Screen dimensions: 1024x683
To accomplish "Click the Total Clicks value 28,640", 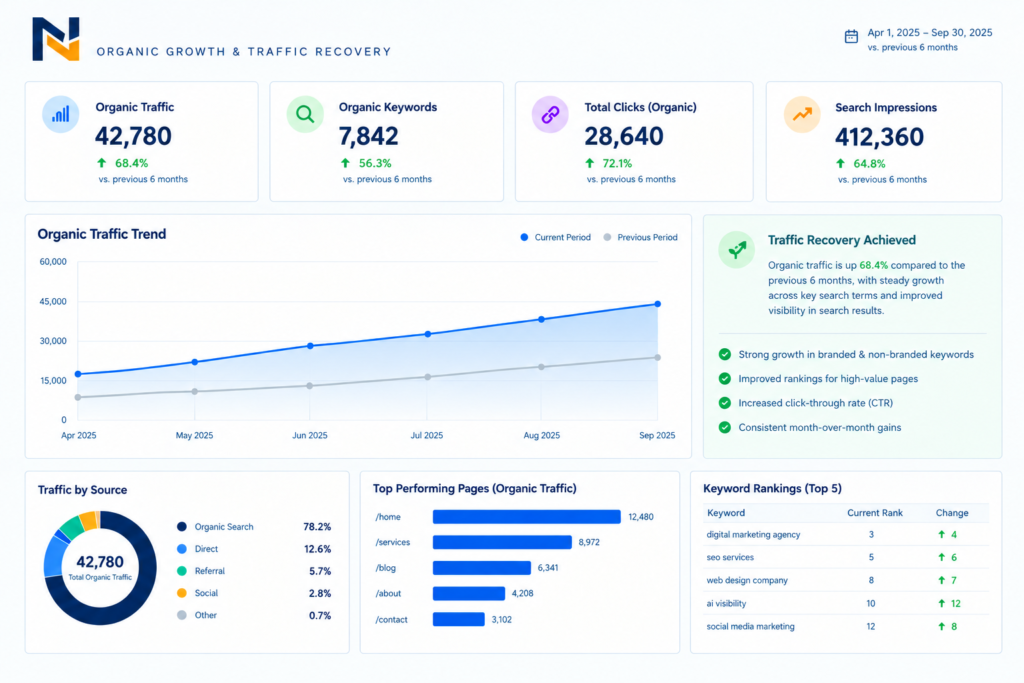I will (x=624, y=136).
